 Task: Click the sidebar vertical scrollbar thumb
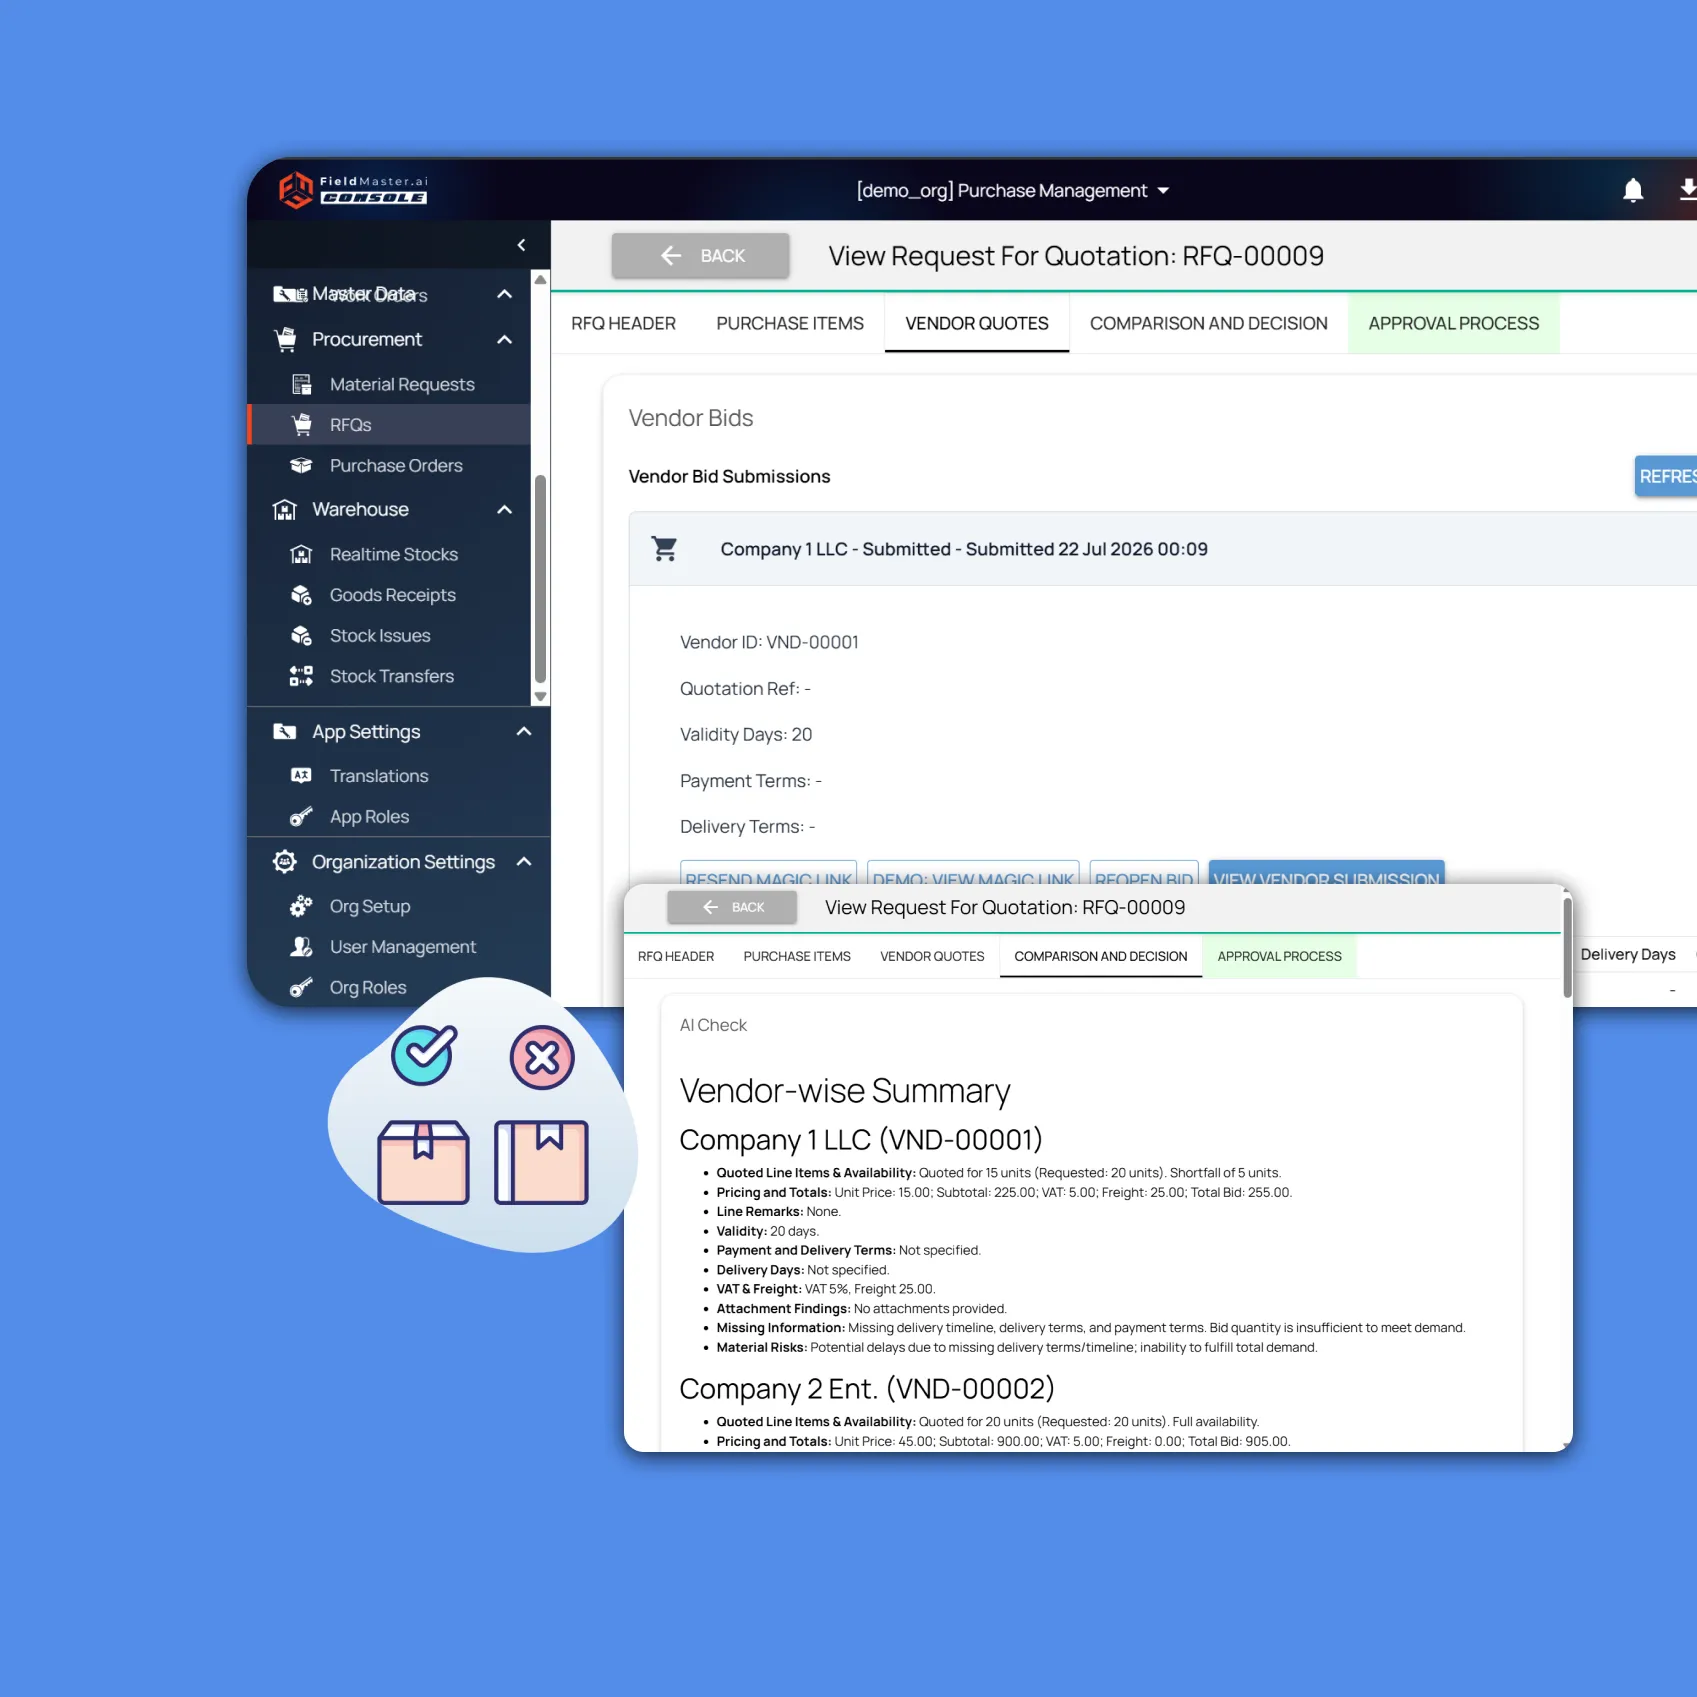coord(540,578)
